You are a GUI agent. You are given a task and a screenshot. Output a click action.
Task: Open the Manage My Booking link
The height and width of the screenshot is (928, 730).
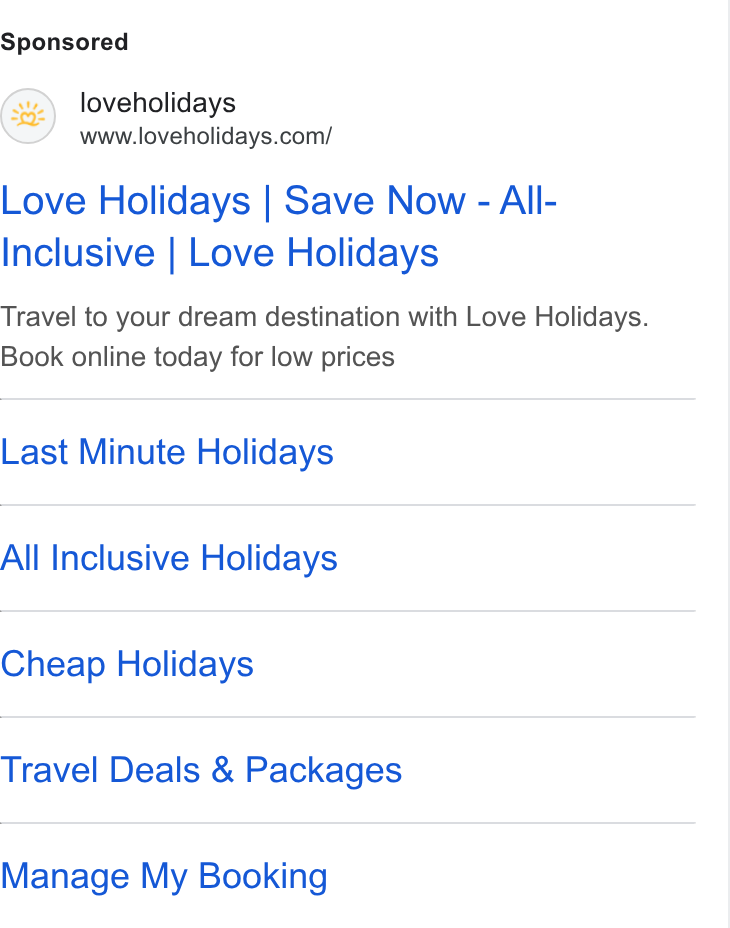(x=164, y=877)
